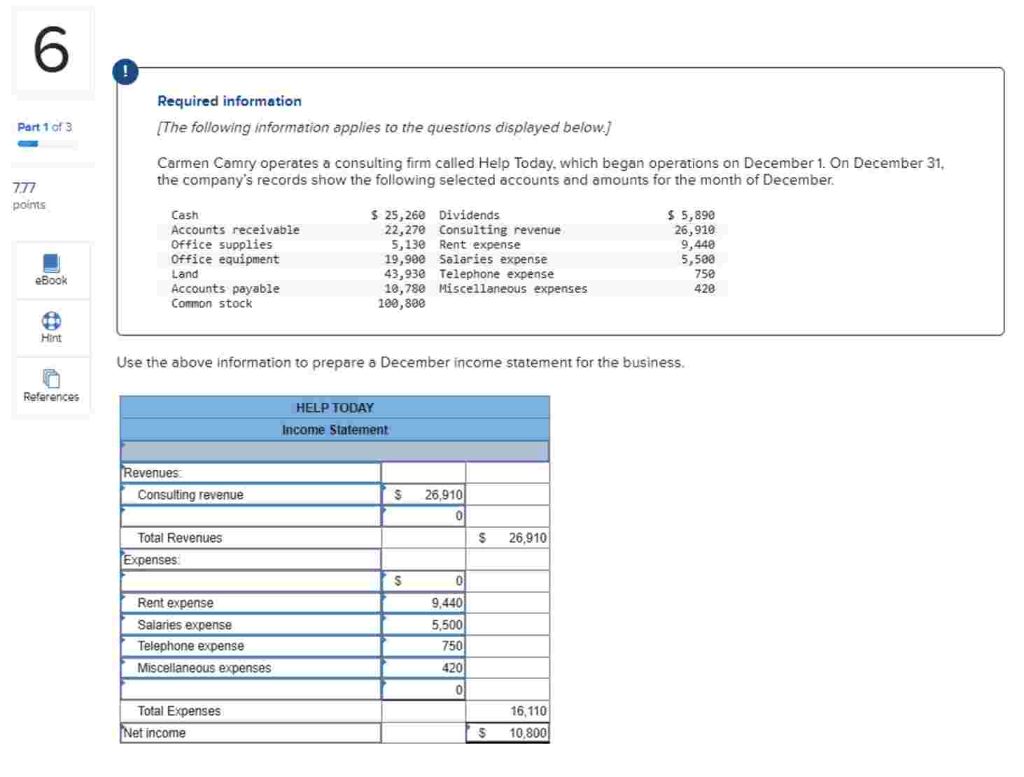Click the 5,500 salaries amount field

(x=423, y=624)
